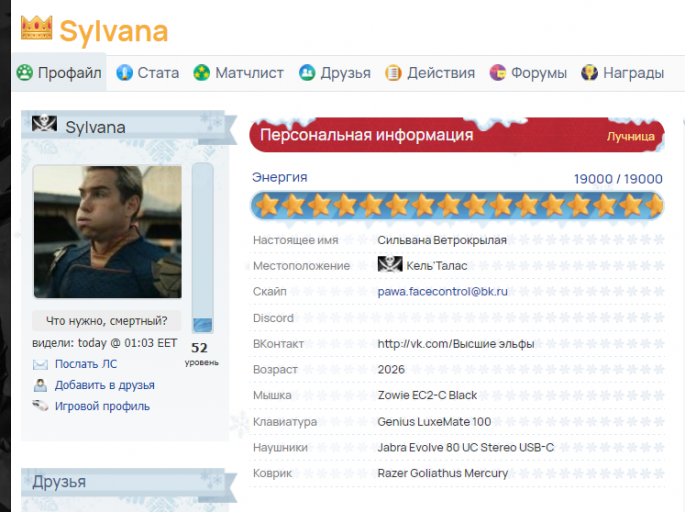Open the Действия tab
685x512 pixels.
pos(430,73)
